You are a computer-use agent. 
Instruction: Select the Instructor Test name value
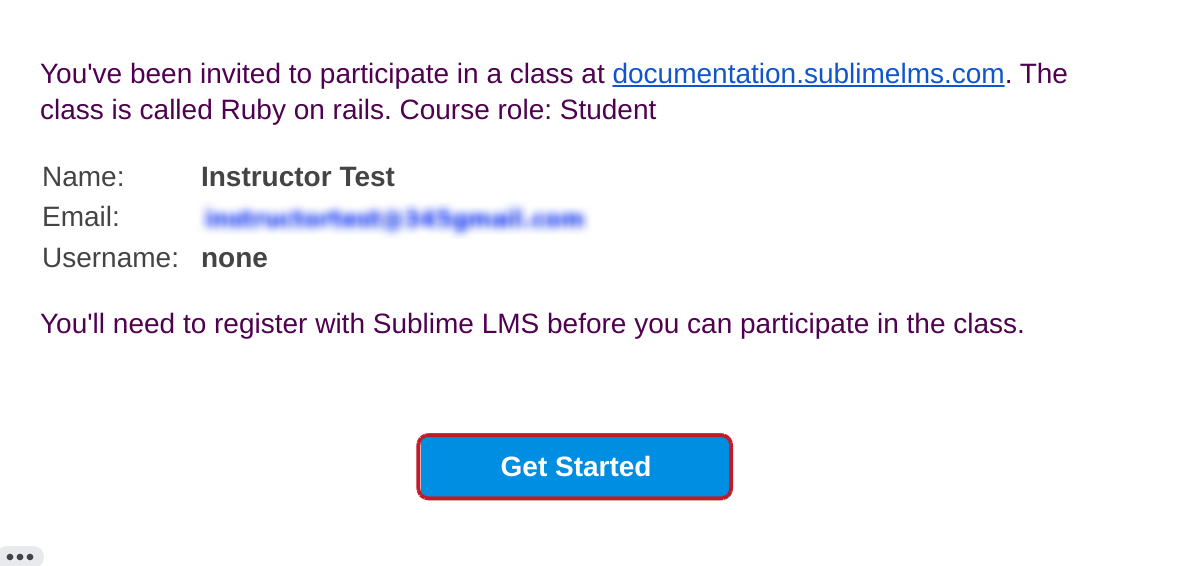(297, 177)
